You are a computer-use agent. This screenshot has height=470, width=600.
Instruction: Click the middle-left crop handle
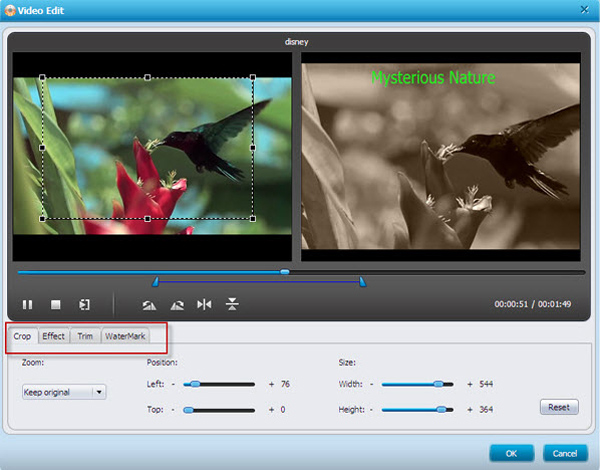point(42,148)
